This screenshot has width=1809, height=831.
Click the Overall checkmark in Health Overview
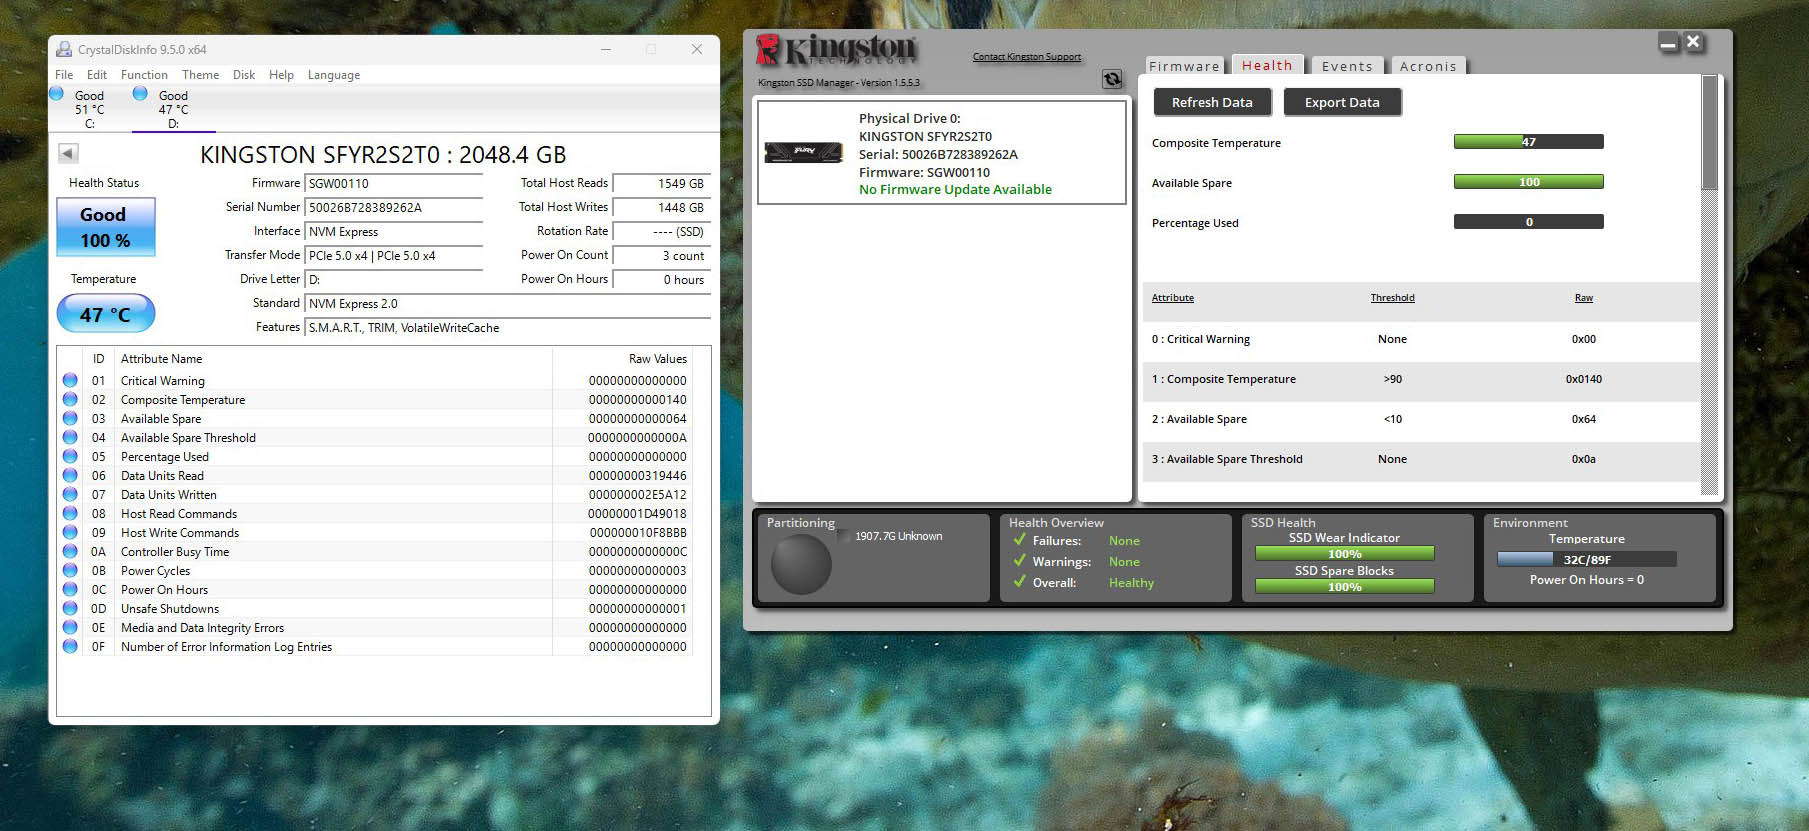click(x=1020, y=582)
